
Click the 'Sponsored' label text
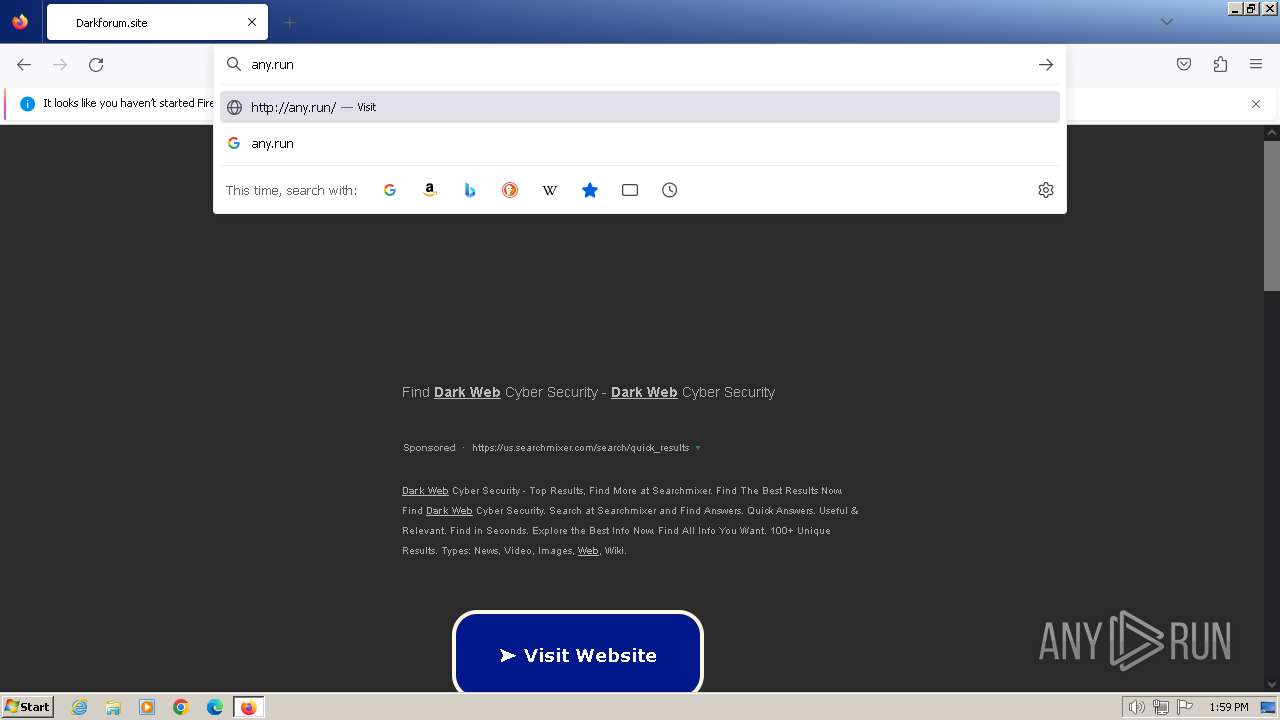coord(429,448)
